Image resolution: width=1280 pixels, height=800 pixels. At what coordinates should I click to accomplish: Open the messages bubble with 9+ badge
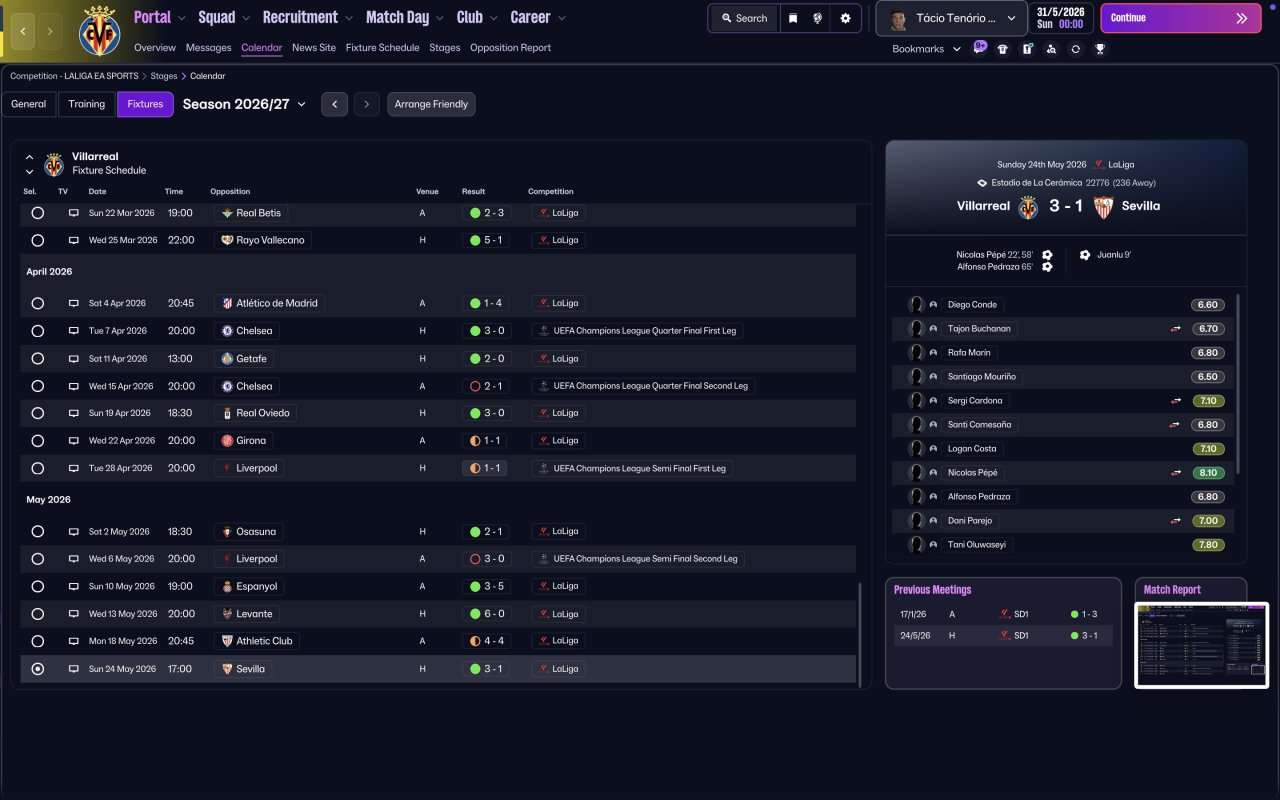tap(979, 48)
